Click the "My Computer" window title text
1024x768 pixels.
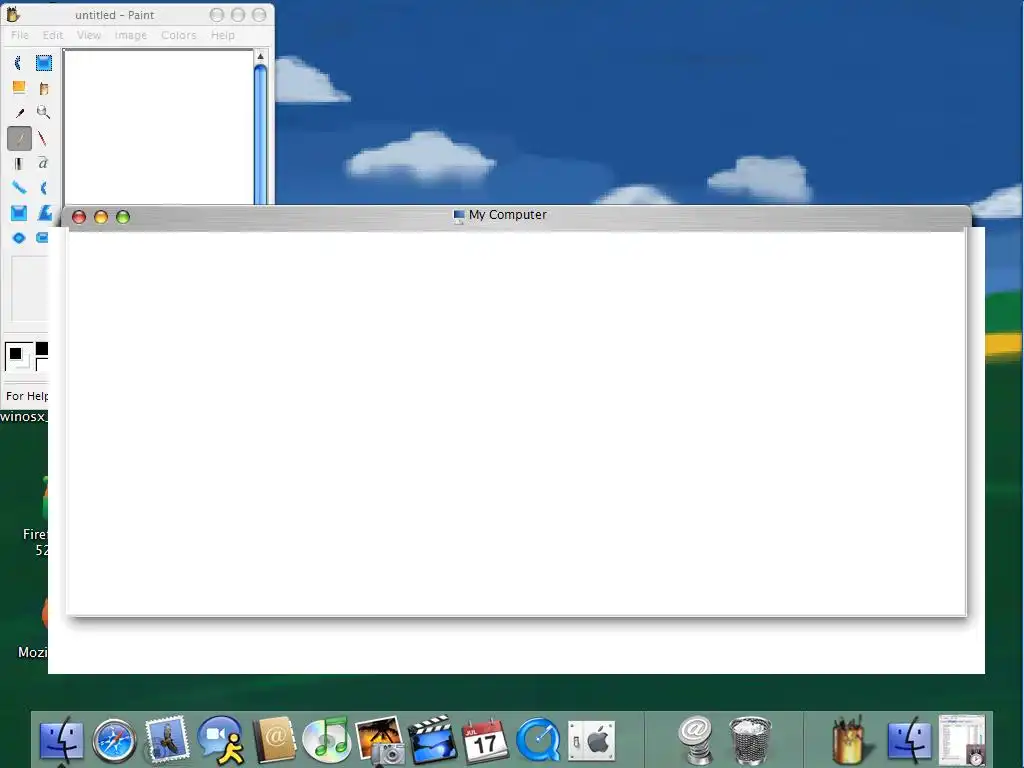pyautogui.click(x=507, y=215)
